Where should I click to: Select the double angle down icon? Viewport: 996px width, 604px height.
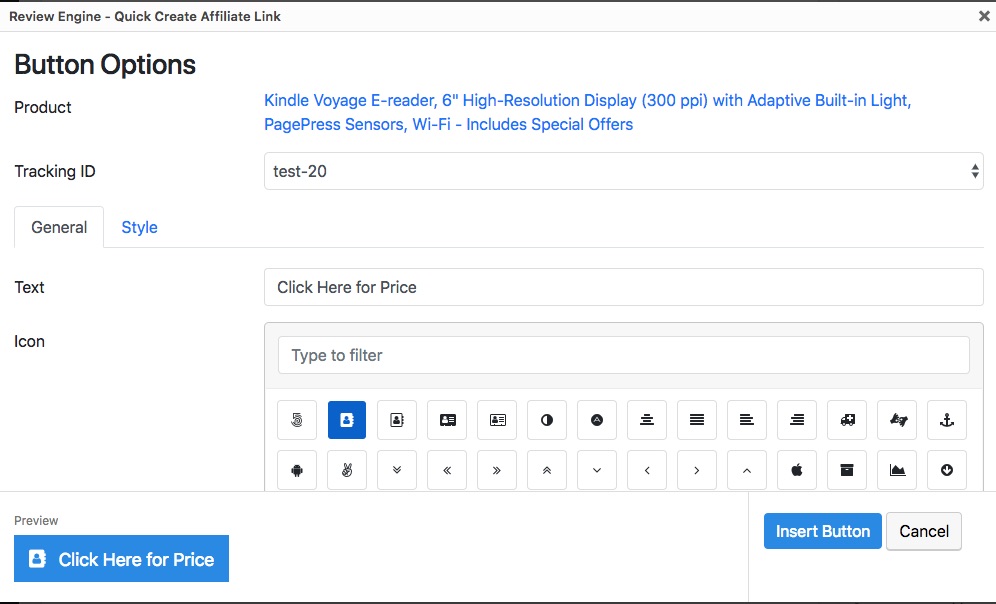pyautogui.click(x=397, y=470)
